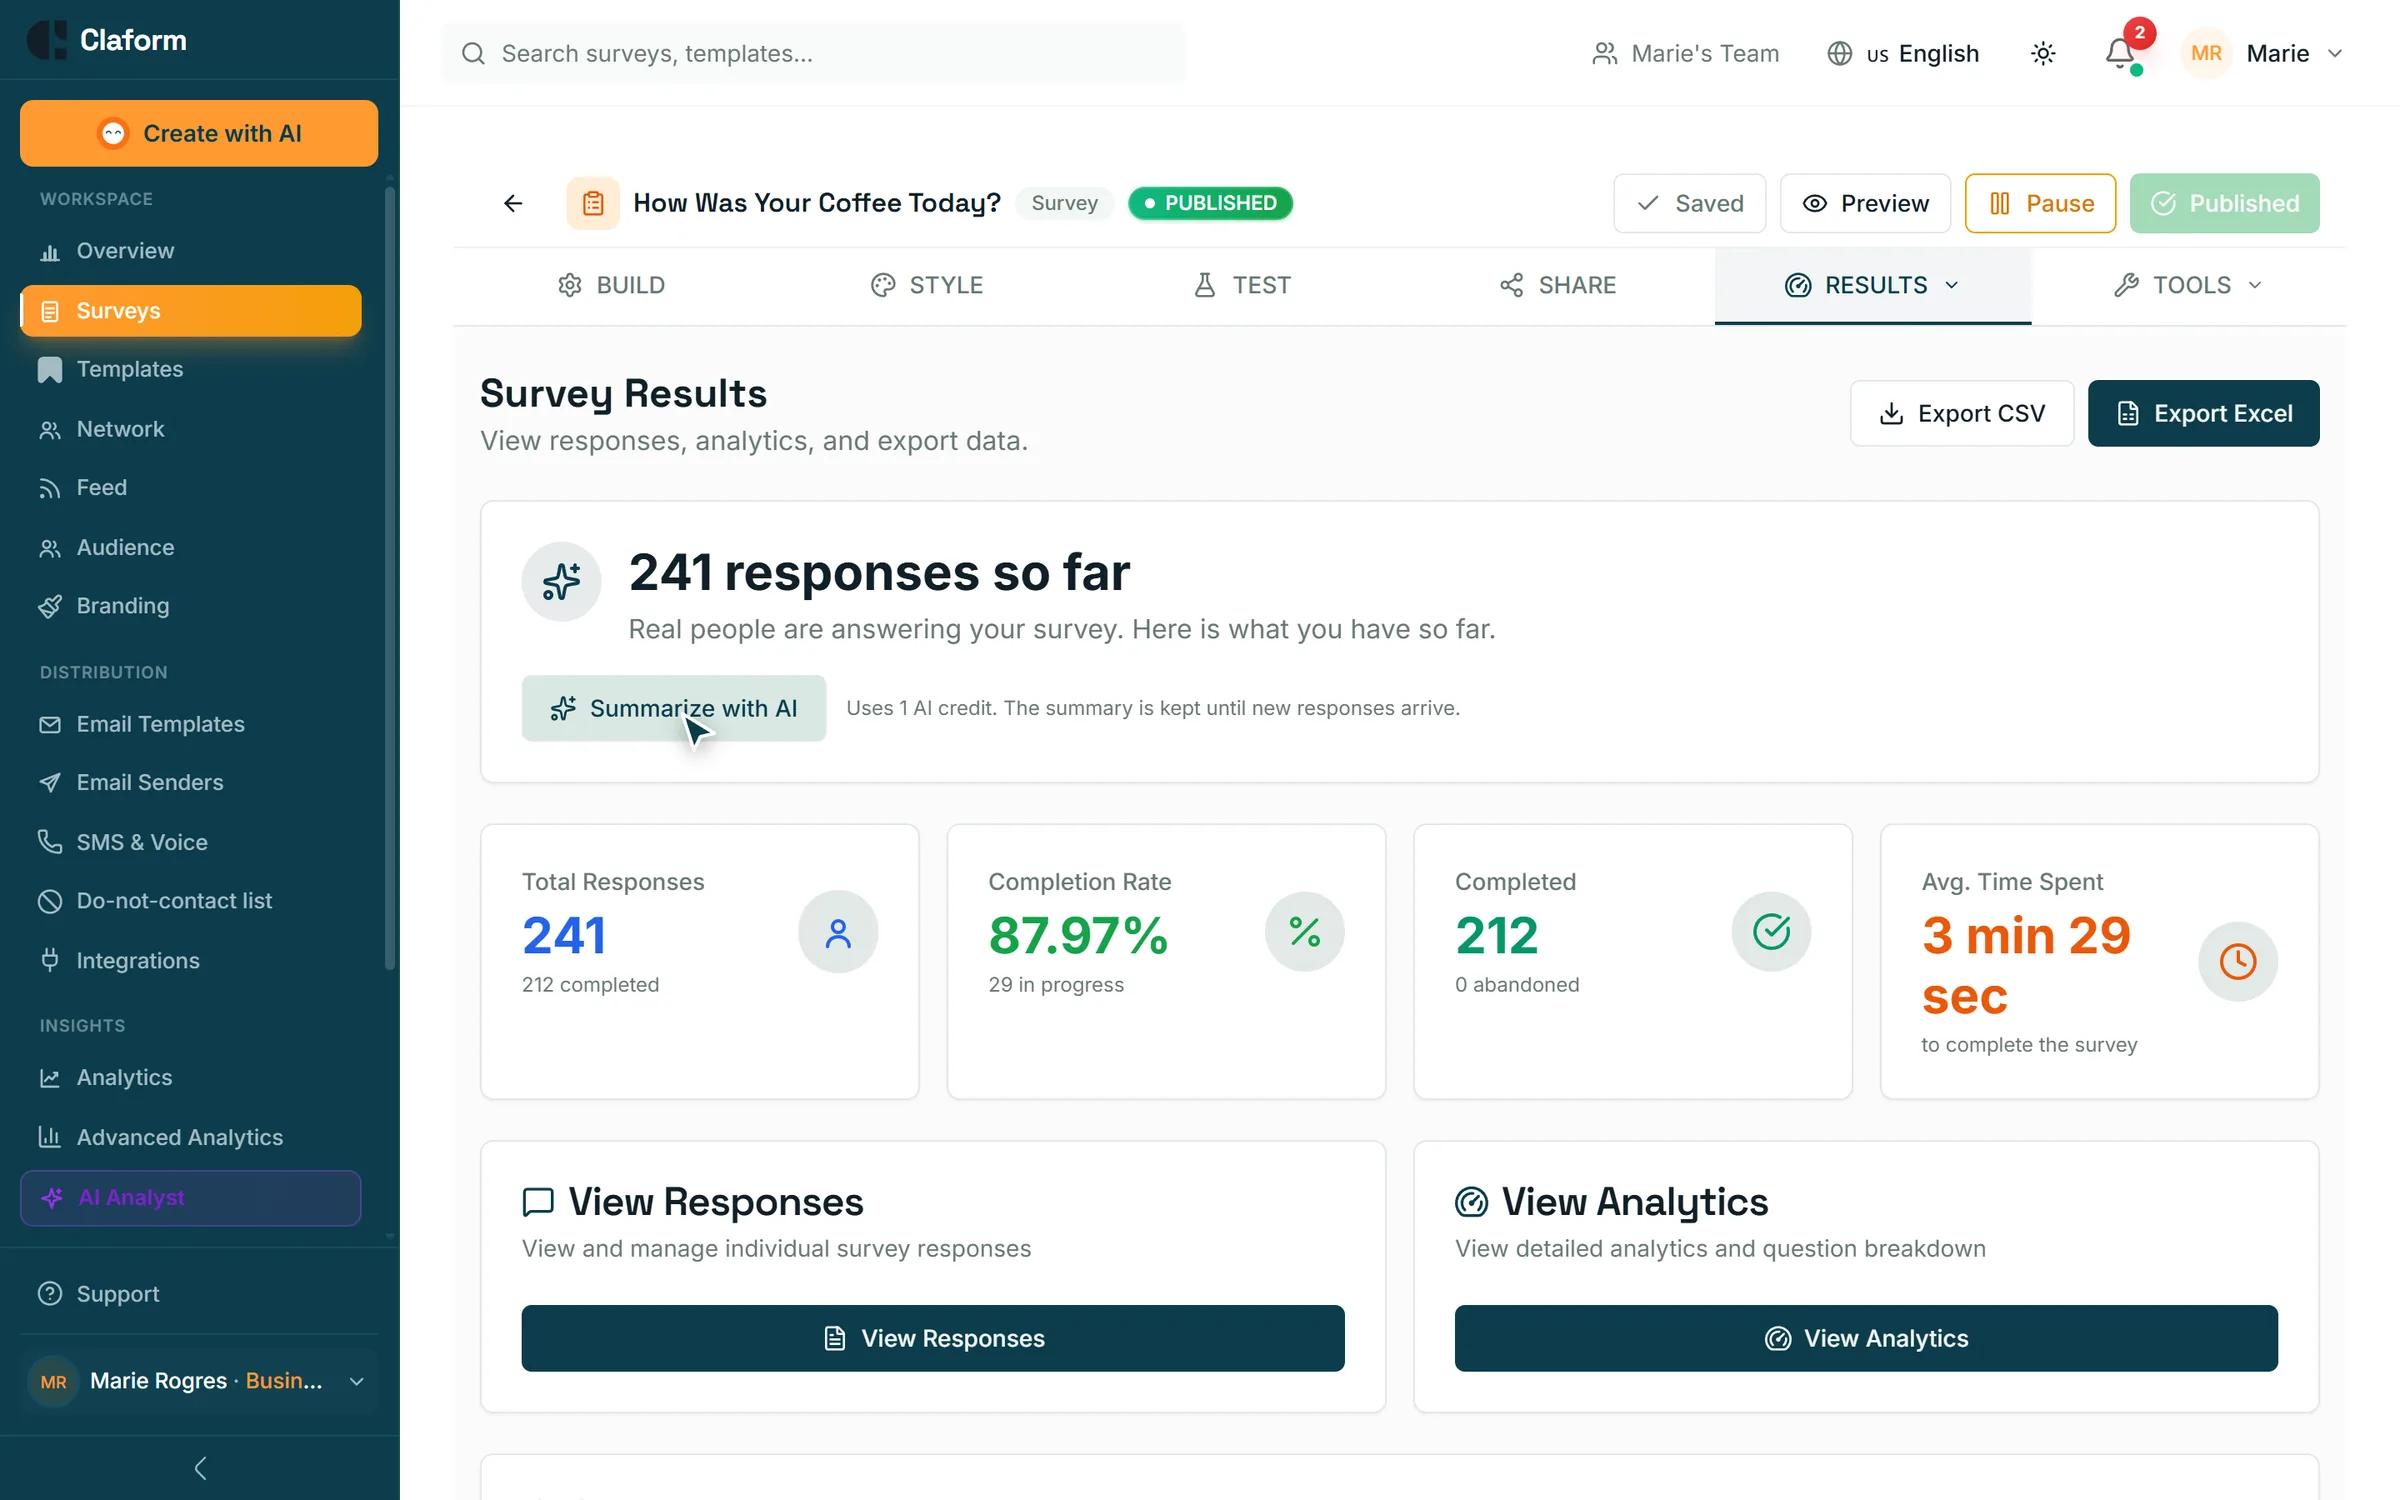2400x1500 pixels.
Task: Open Branding in the sidebar
Action: point(190,606)
